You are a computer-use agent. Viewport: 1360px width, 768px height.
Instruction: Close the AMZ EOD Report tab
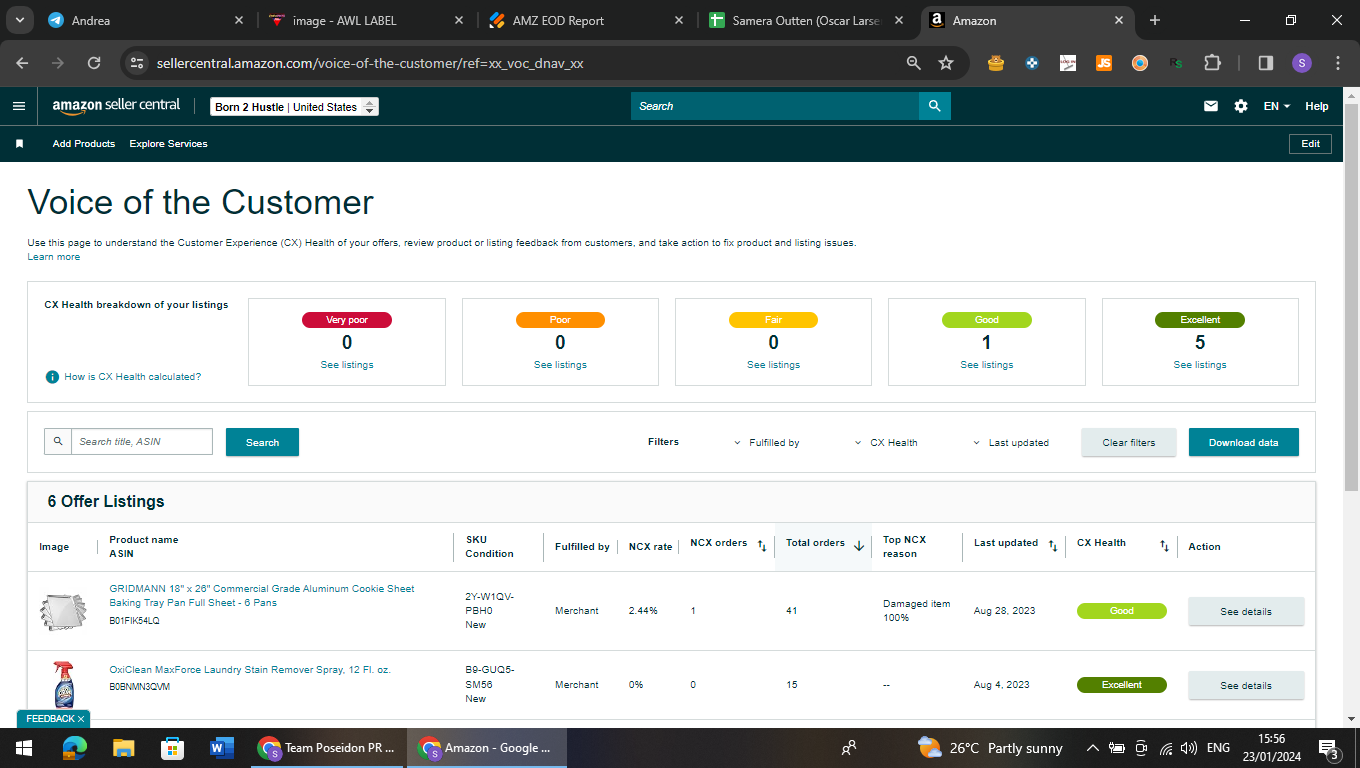pos(678,20)
